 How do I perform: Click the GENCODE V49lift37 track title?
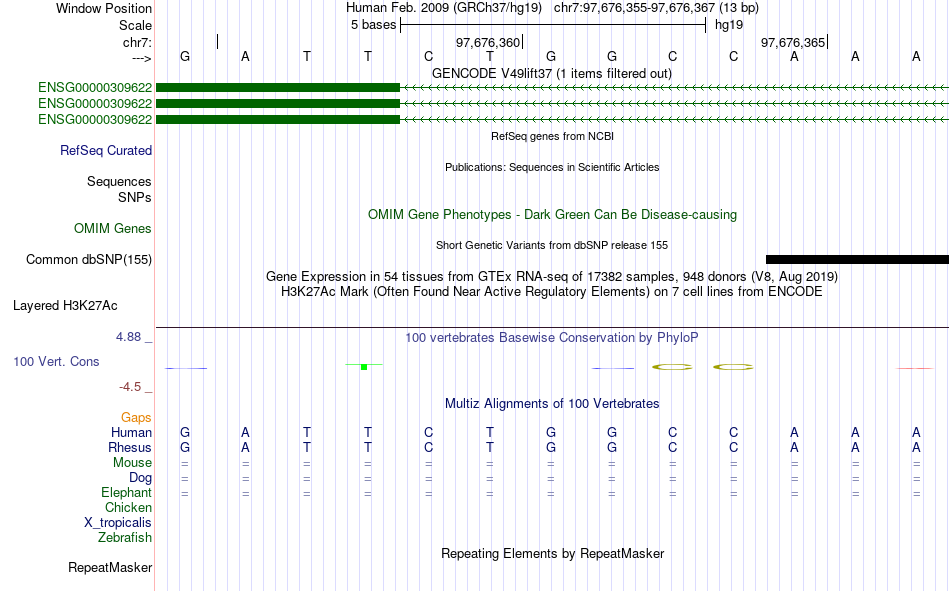[x=552, y=73]
